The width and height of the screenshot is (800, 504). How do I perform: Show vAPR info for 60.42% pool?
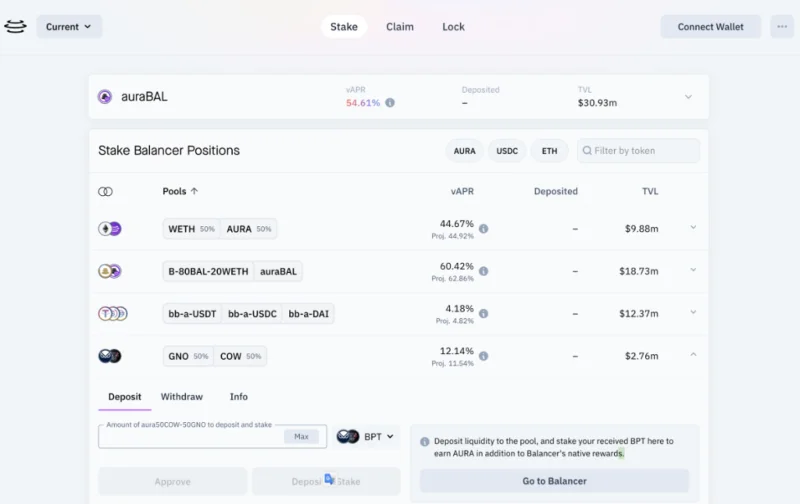(x=484, y=271)
